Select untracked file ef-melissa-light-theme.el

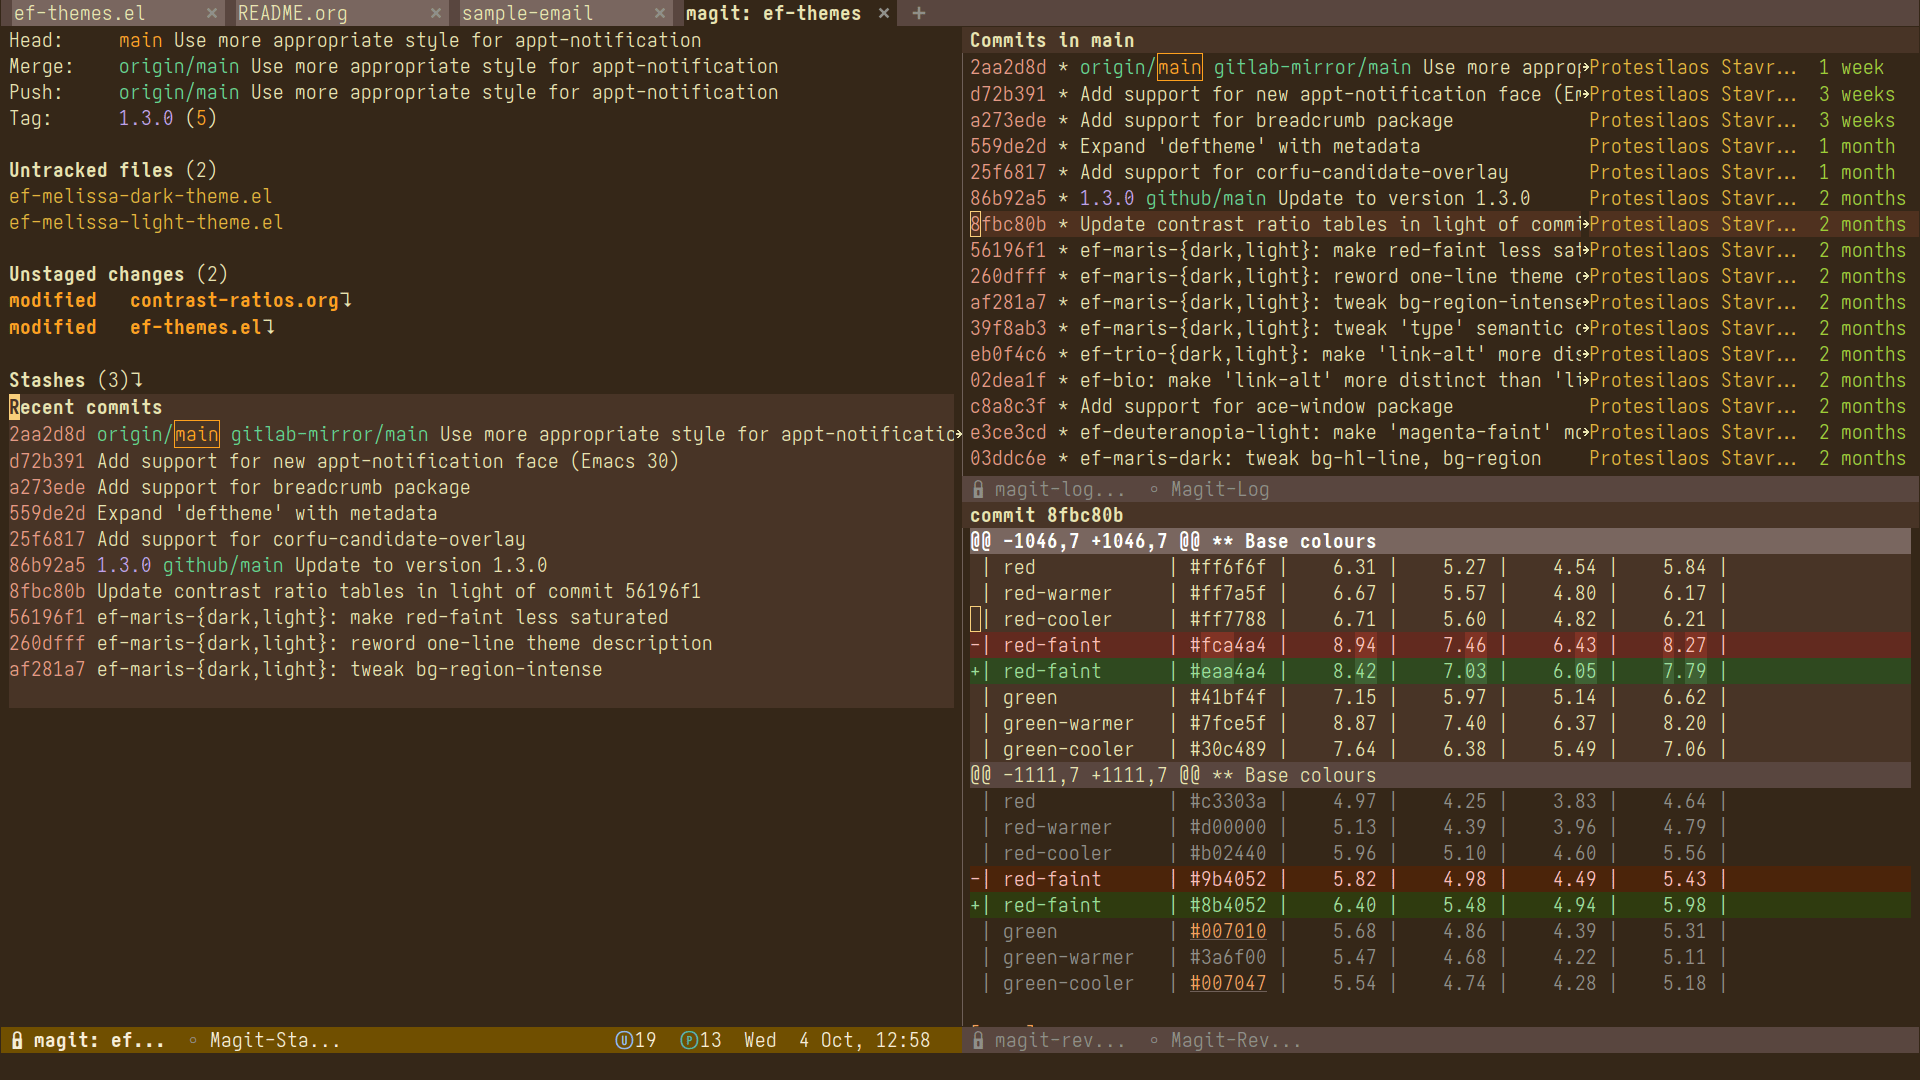click(146, 222)
